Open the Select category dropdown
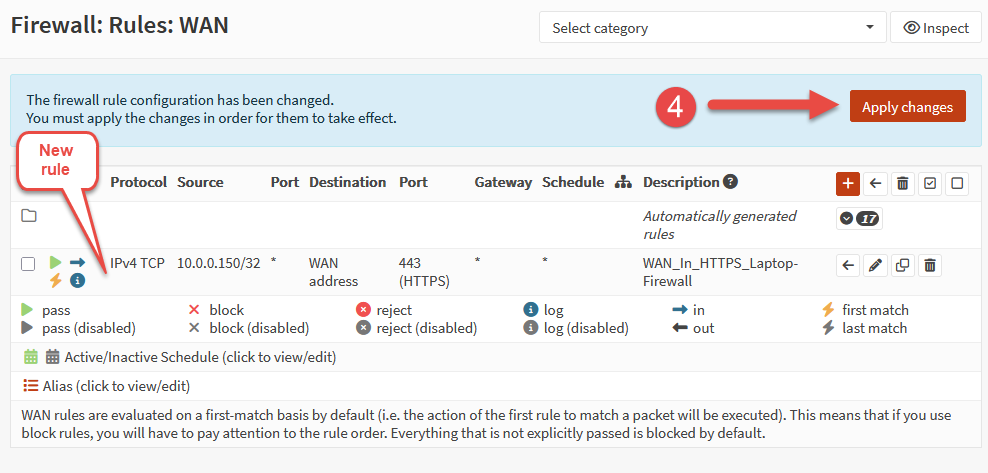Screen dimensions: 988x473 point(712,28)
